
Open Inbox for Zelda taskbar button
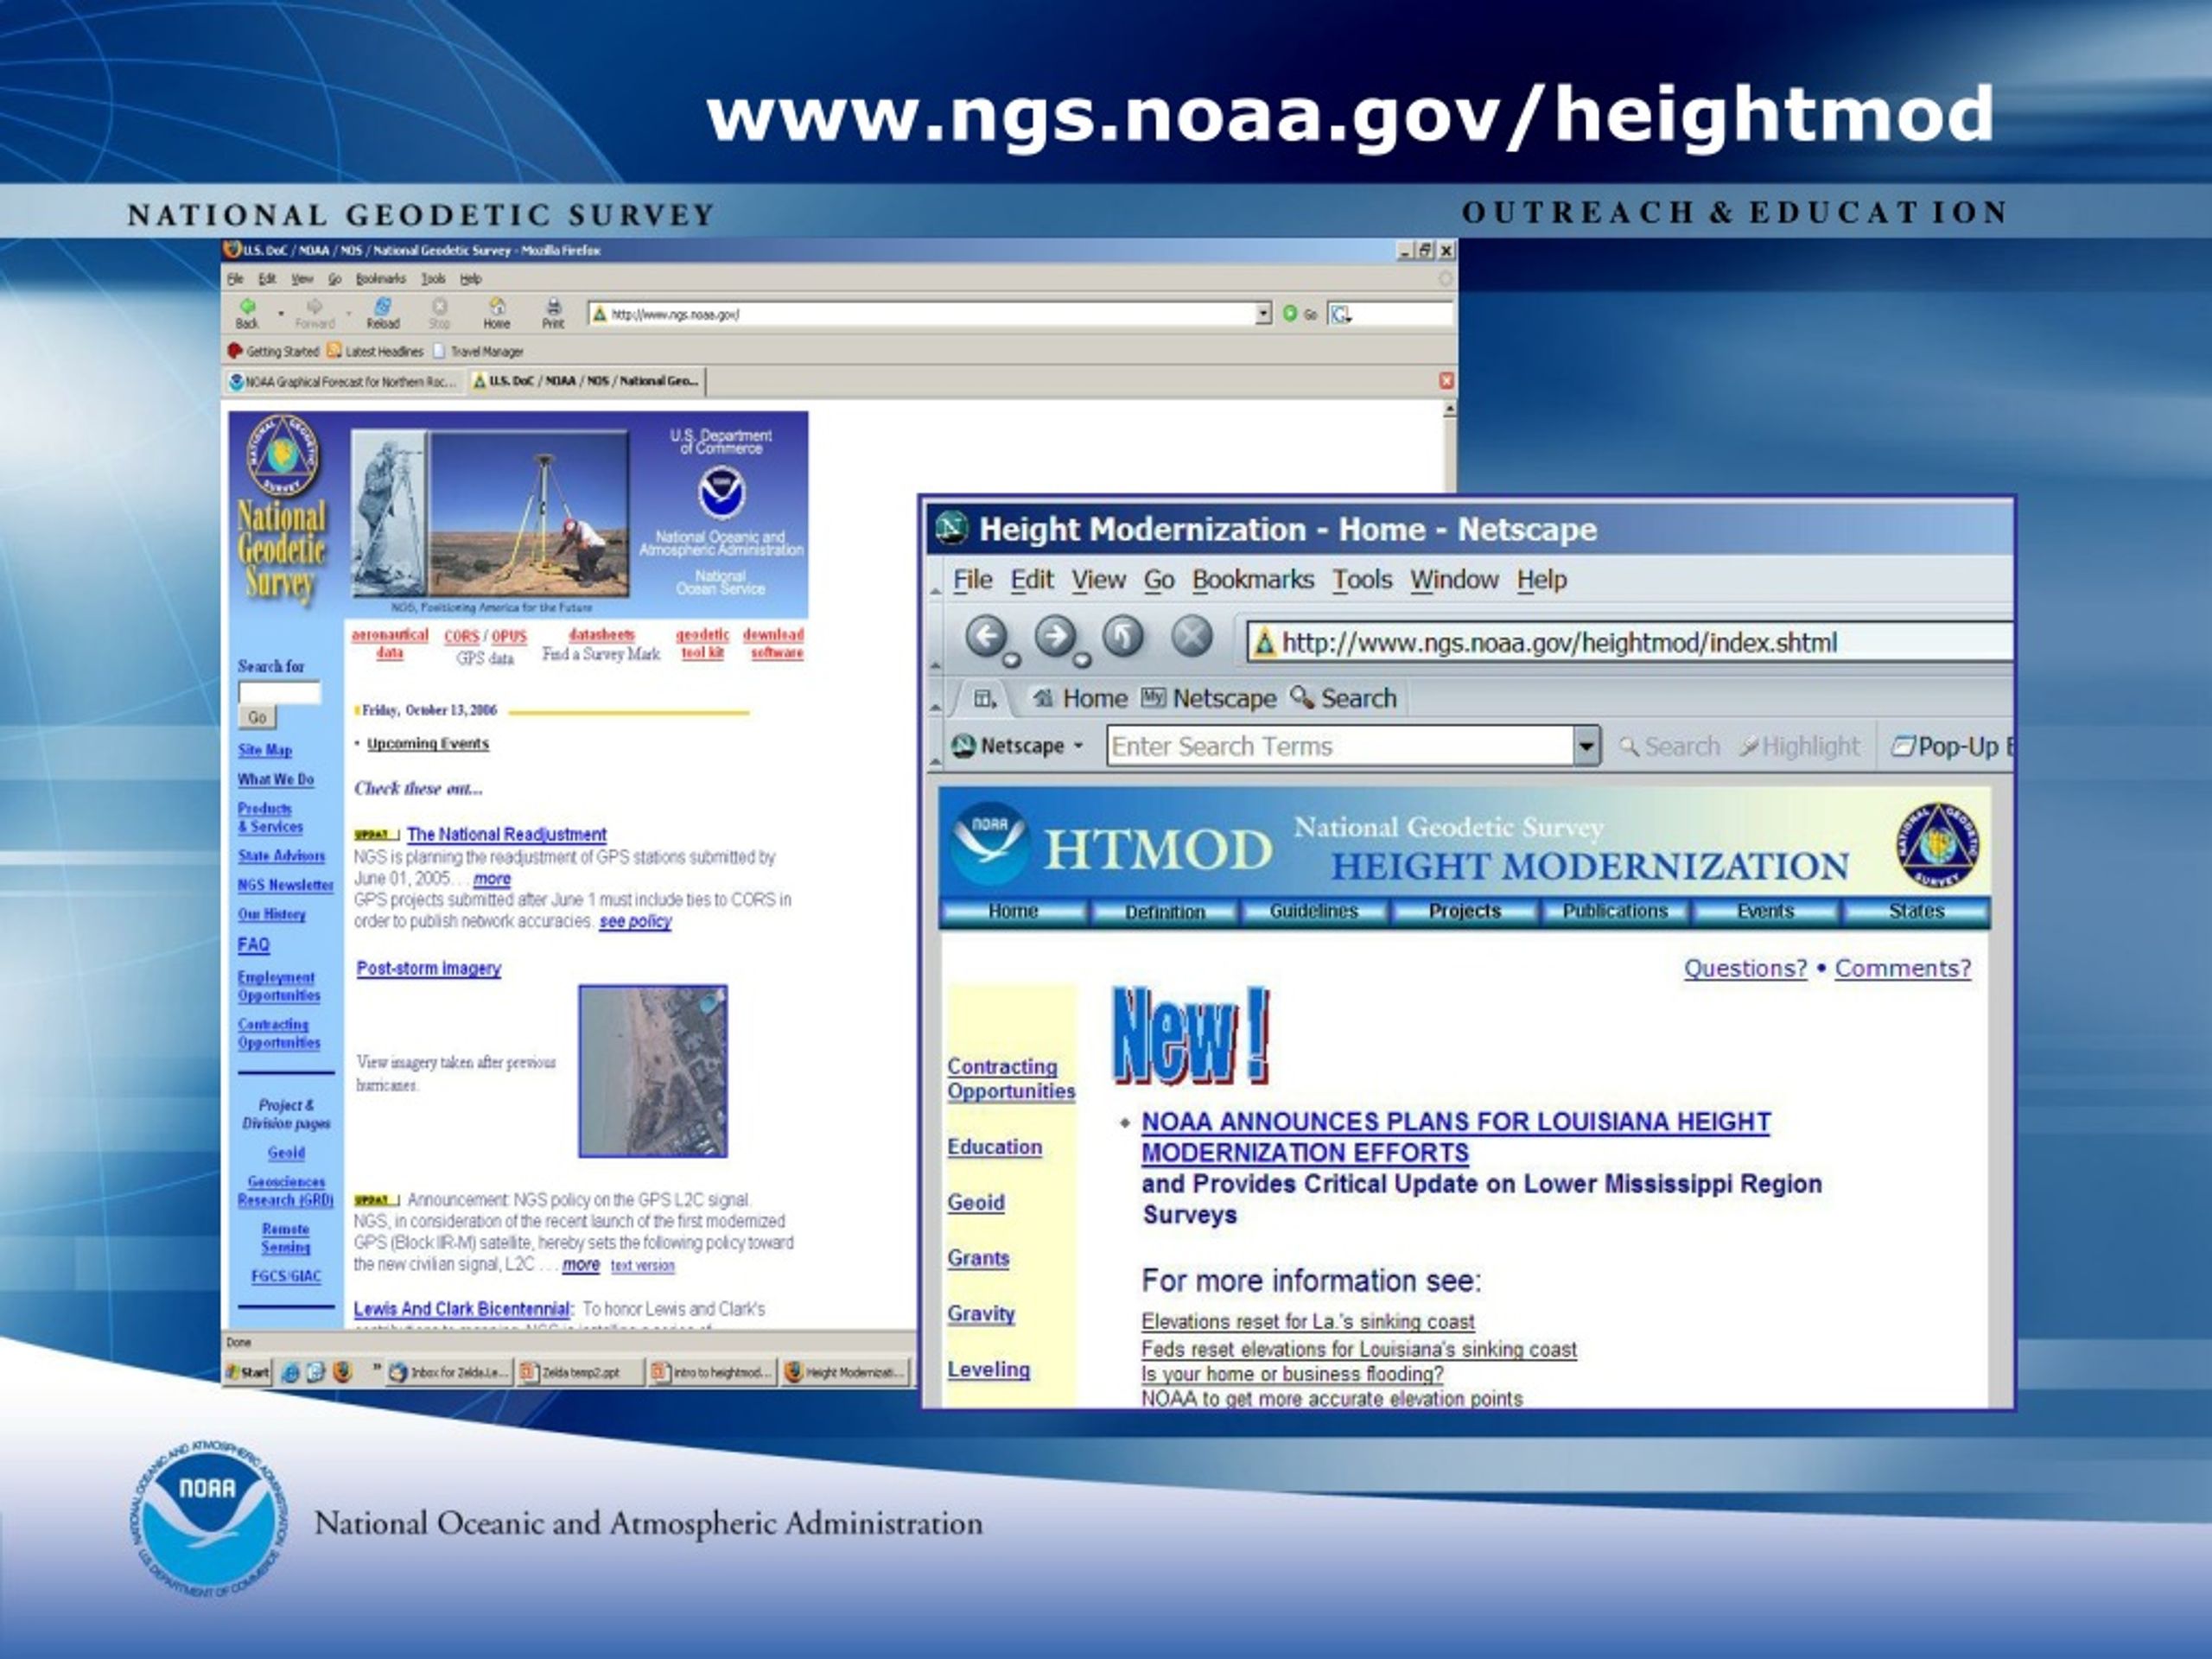click(x=449, y=1372)
